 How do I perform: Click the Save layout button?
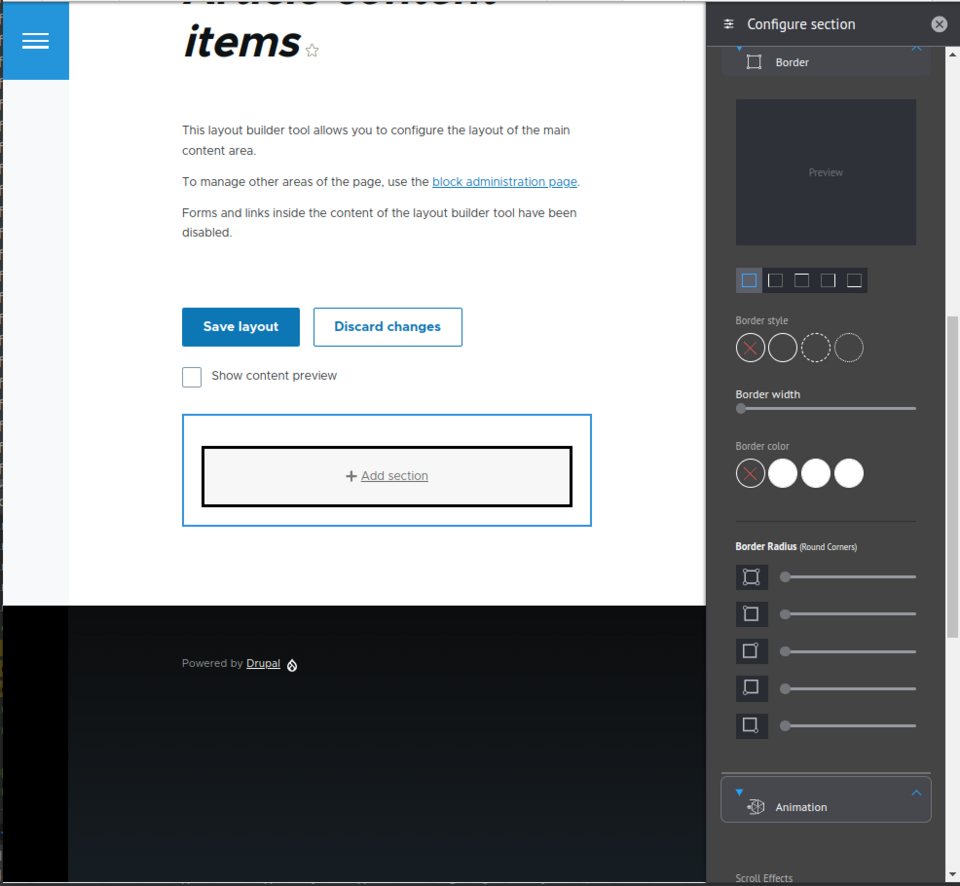click(x=241, y=327)
